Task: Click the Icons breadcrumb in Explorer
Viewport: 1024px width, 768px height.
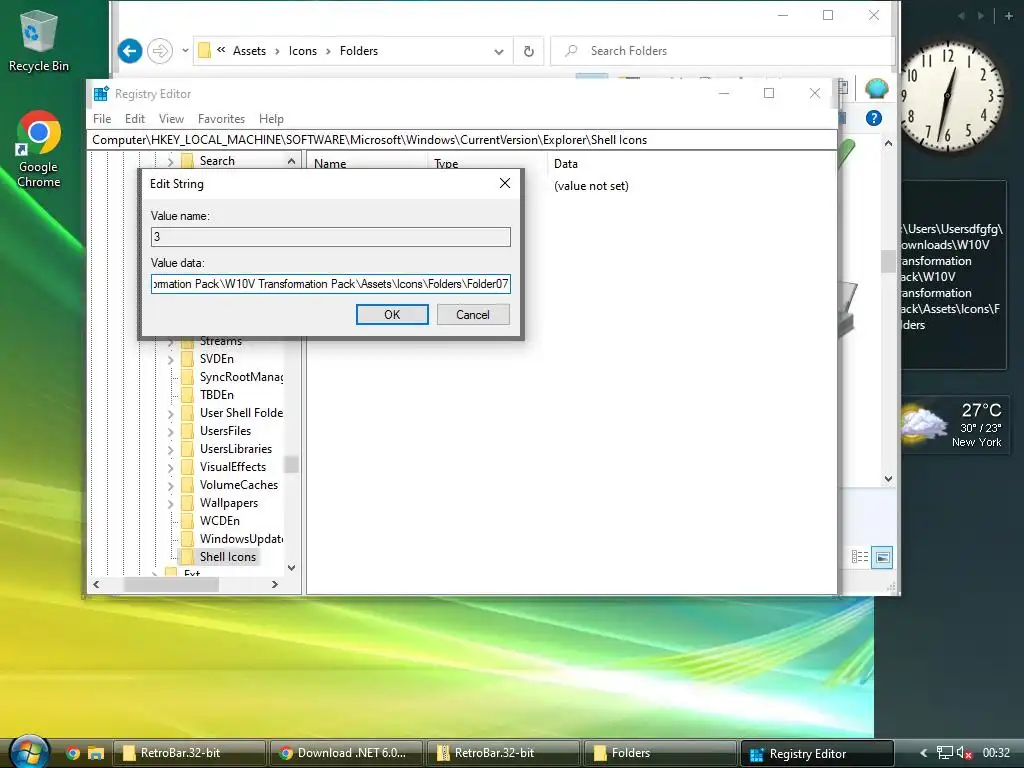Action: coord(302,51)
